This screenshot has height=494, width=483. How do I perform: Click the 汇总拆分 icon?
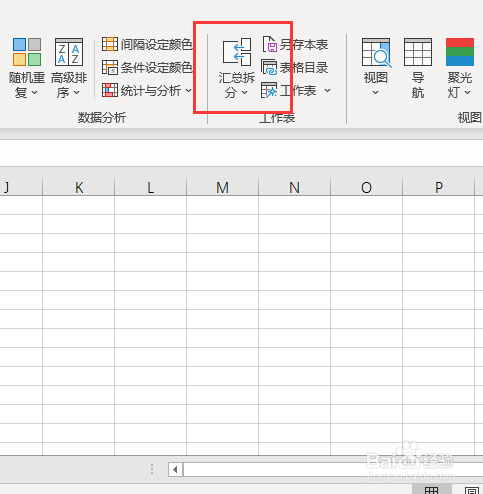pyautogui.click(x=237, y=52)
